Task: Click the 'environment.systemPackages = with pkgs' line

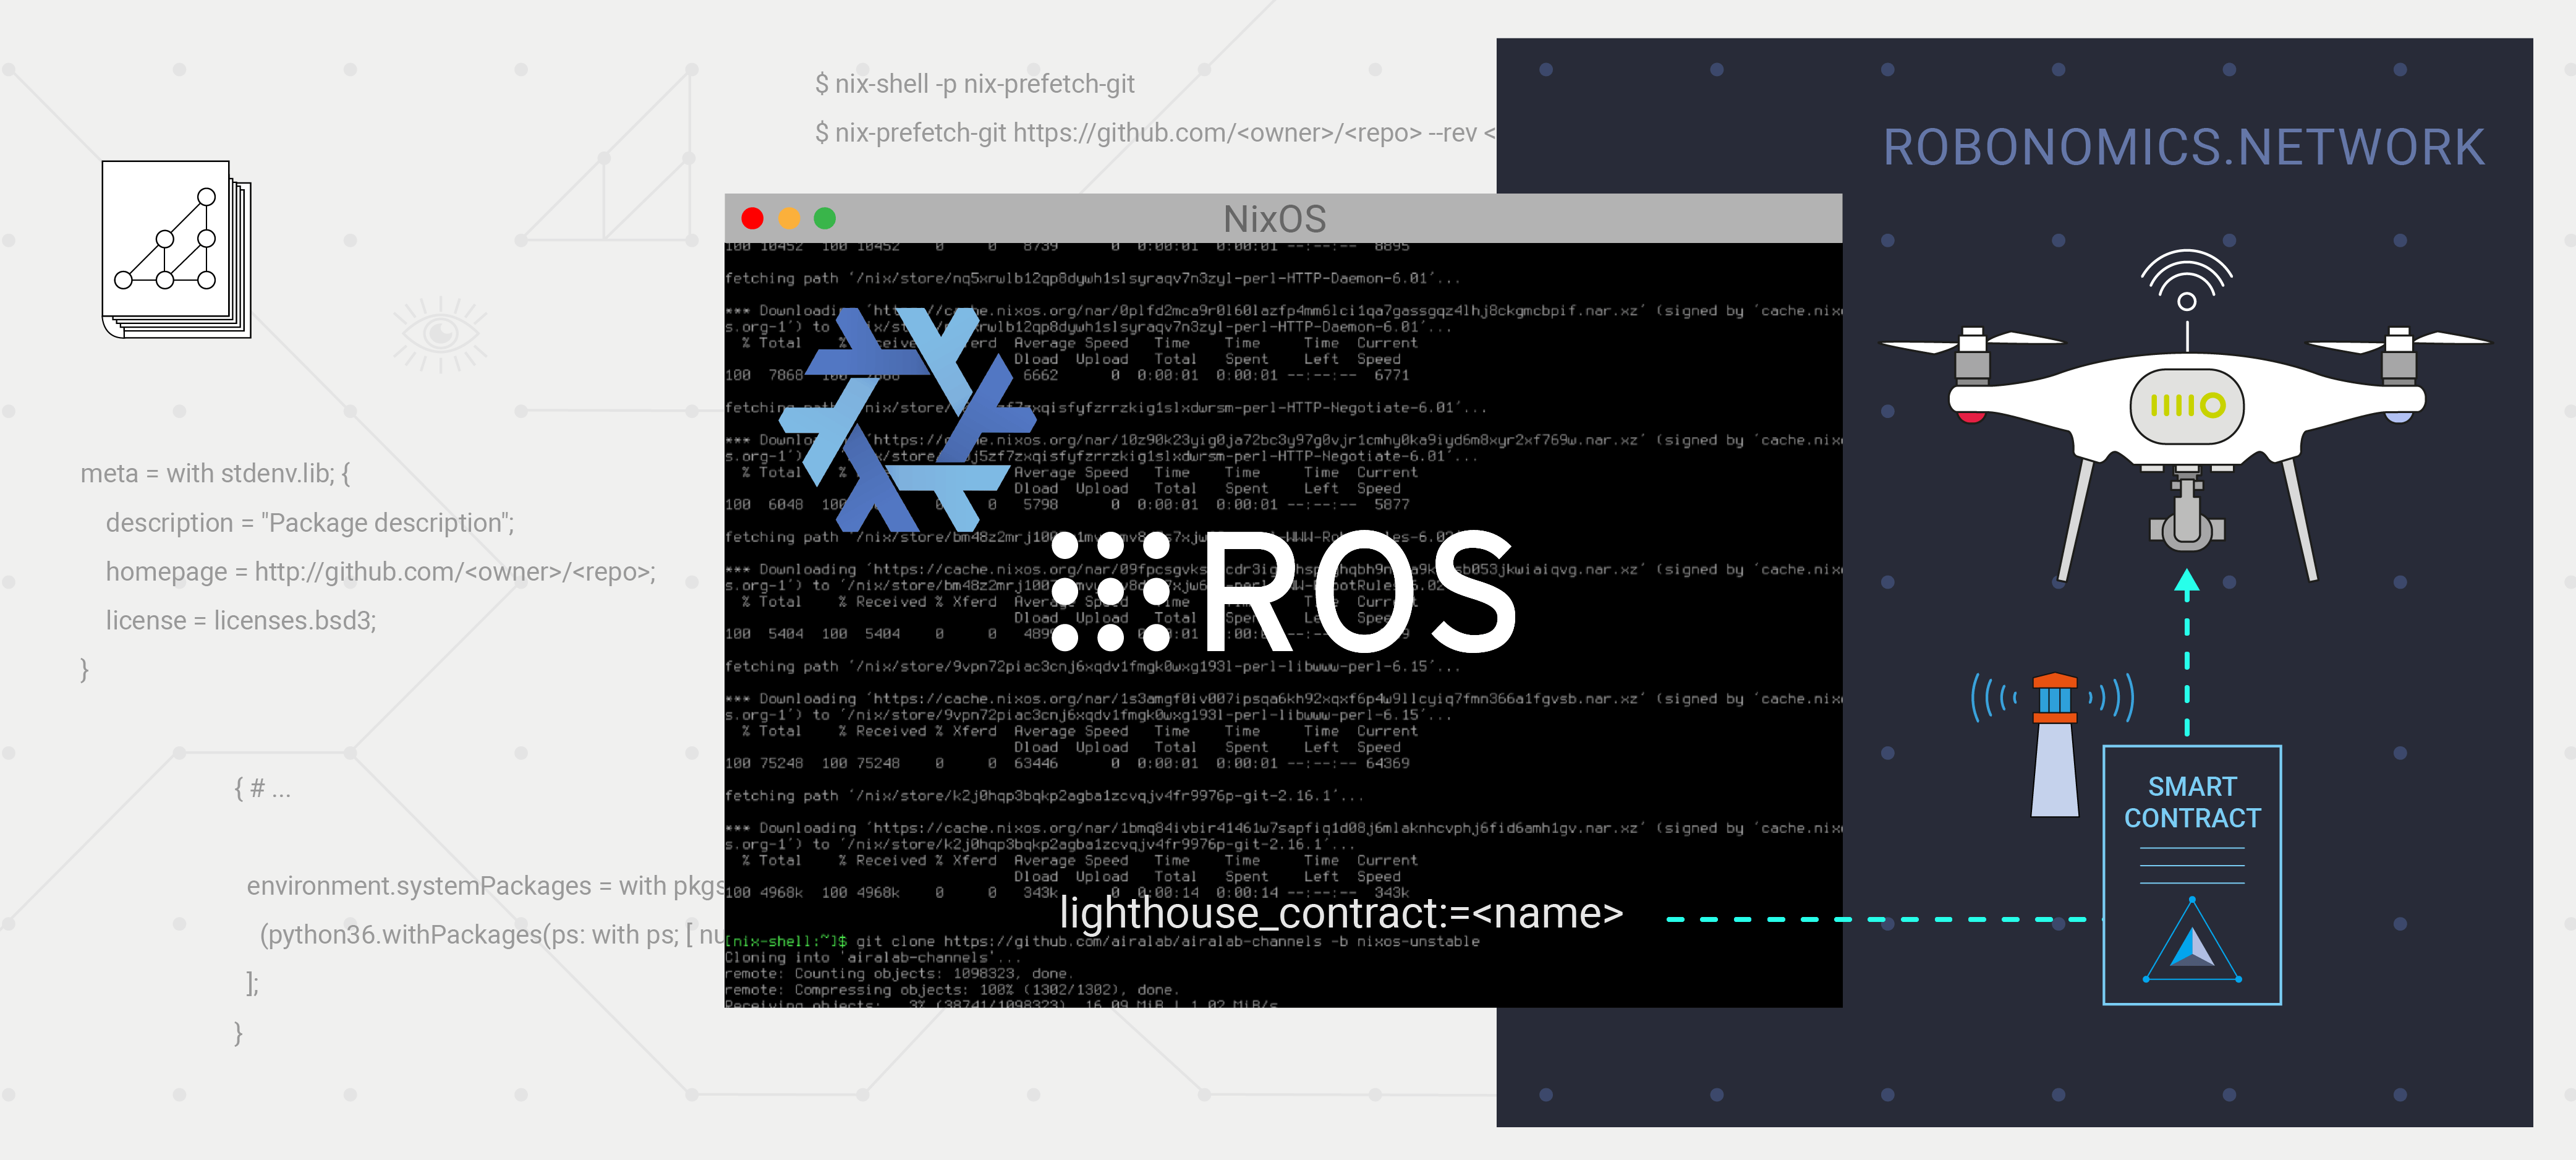Action: pos(485,886)
